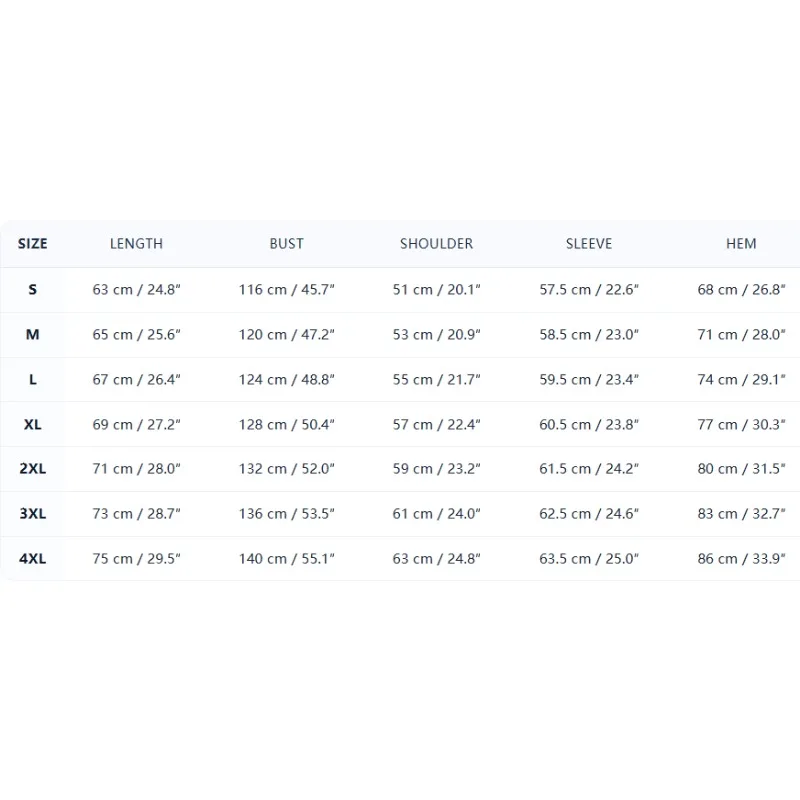Click the BUST column header

tap(286, 244)
